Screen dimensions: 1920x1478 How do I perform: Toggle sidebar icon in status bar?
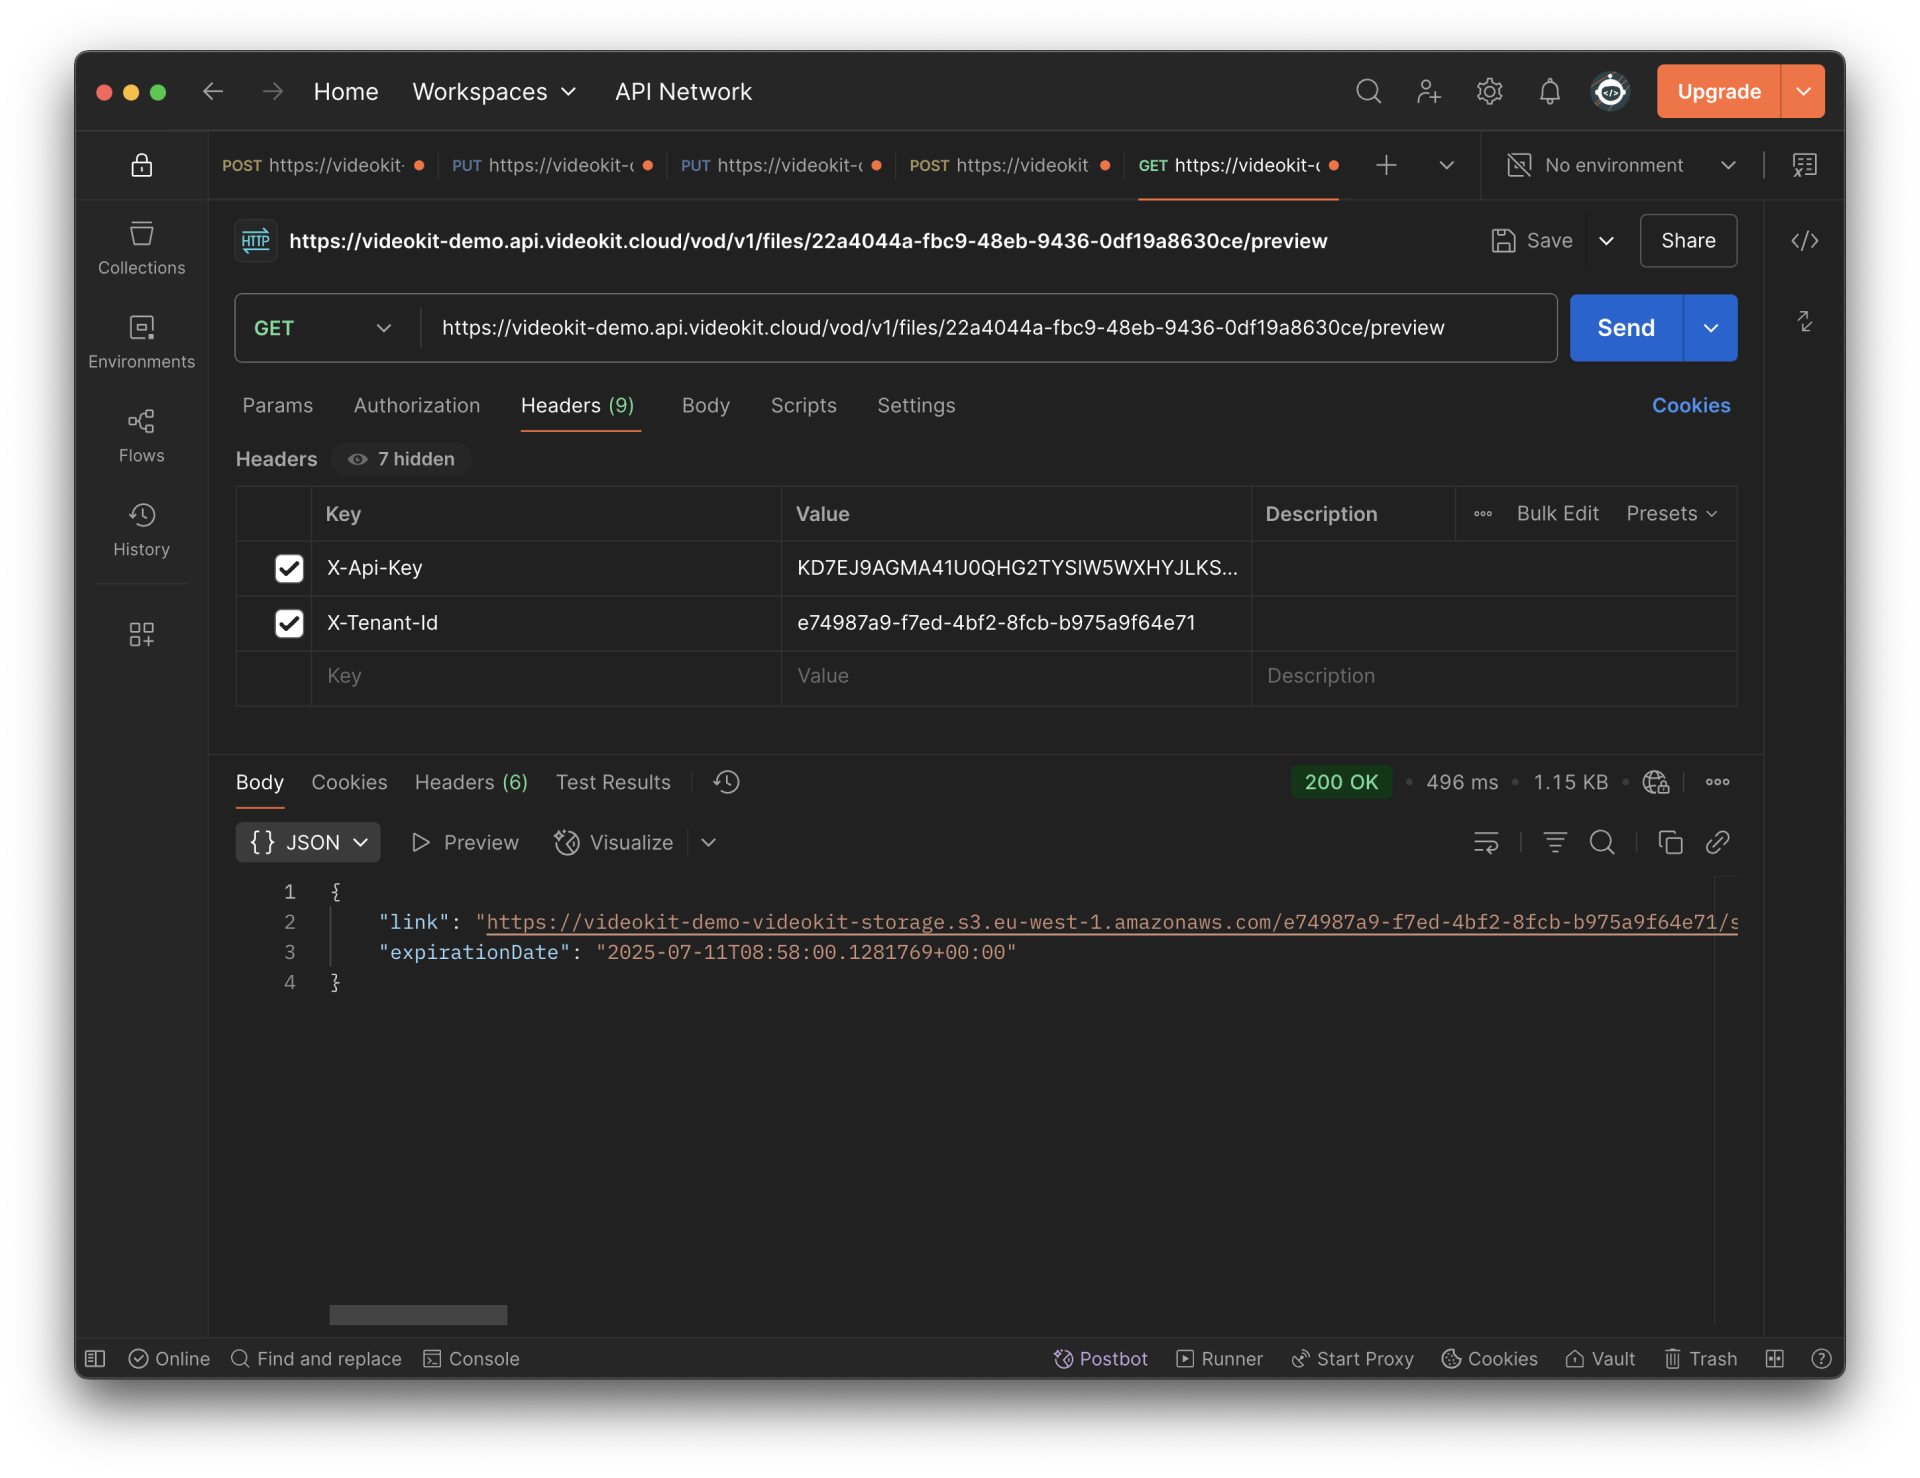tap(95, 1358)
